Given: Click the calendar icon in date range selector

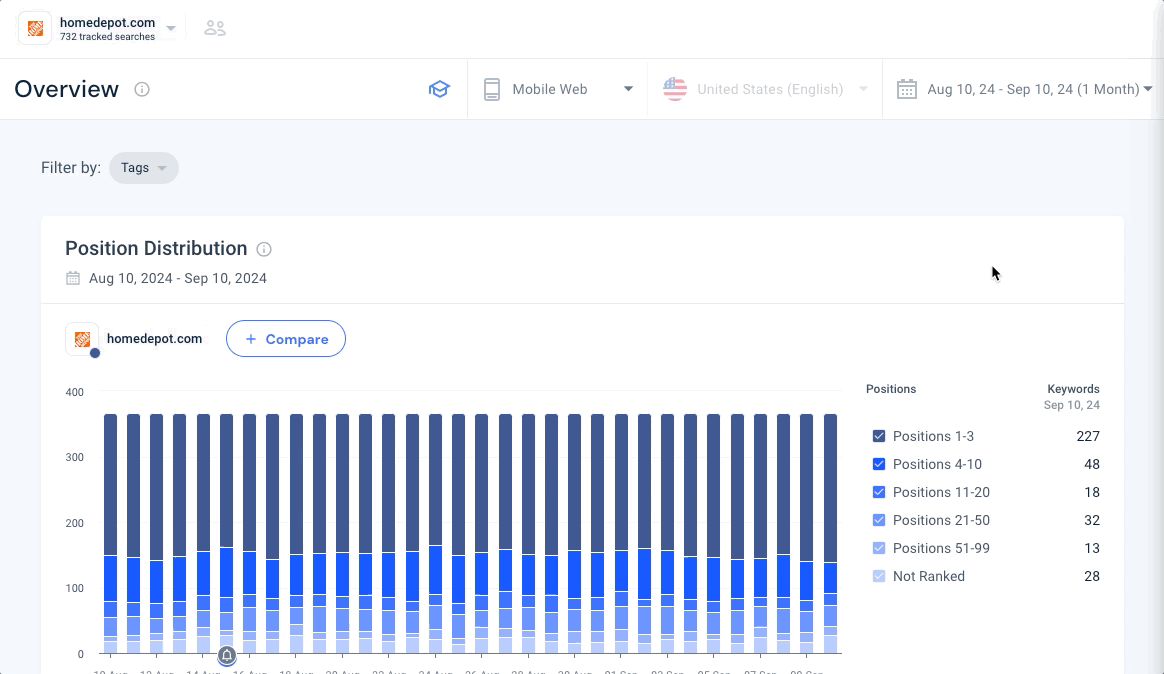Looking at the screenshot, I should click(906, 89).
